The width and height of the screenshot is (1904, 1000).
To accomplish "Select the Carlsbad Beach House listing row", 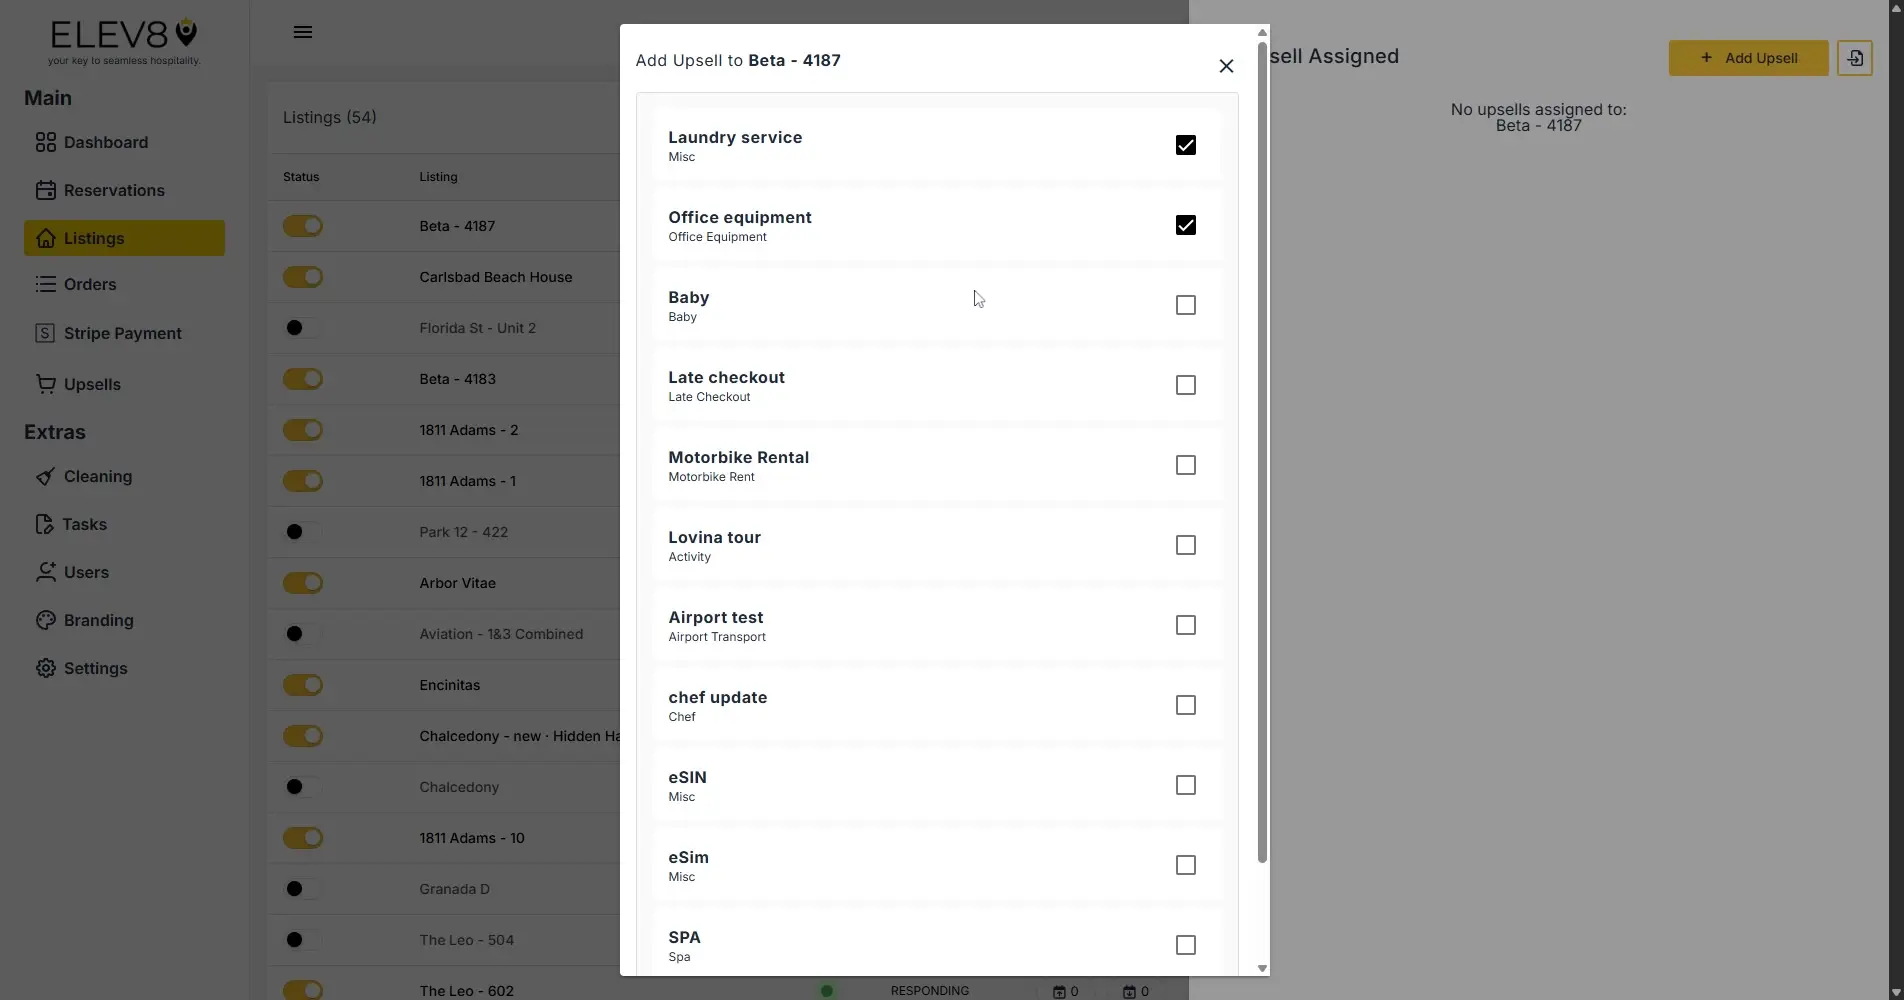I will tap(495, 277).
